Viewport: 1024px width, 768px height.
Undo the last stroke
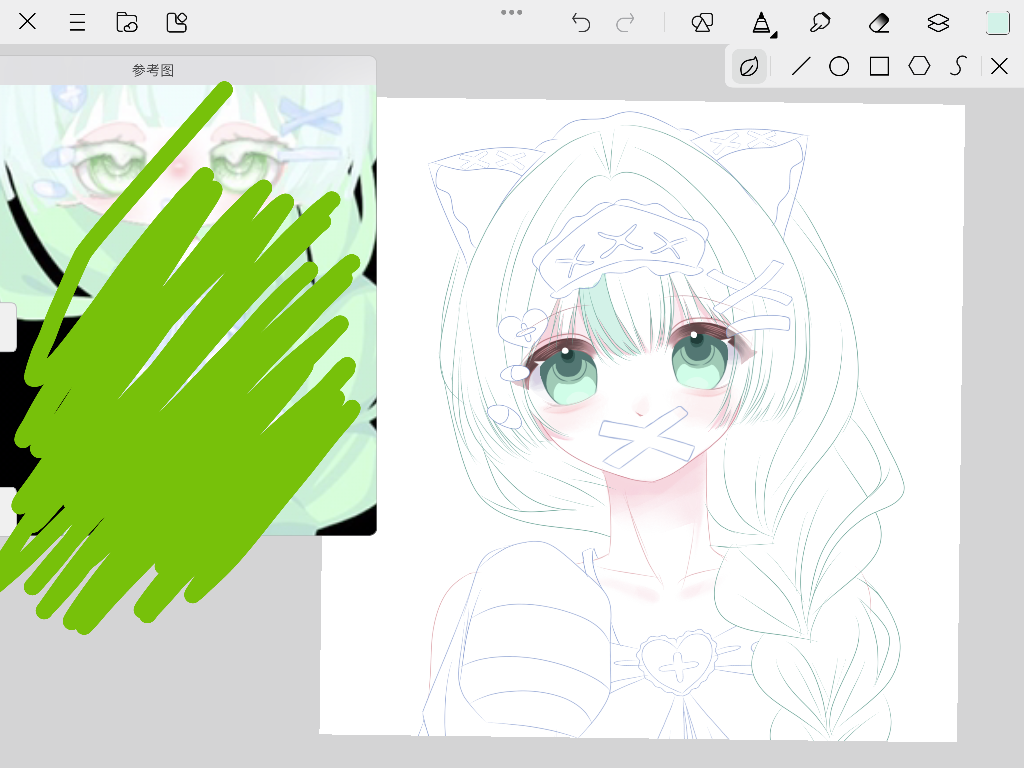pyautogui.click(x=581, y=22)
